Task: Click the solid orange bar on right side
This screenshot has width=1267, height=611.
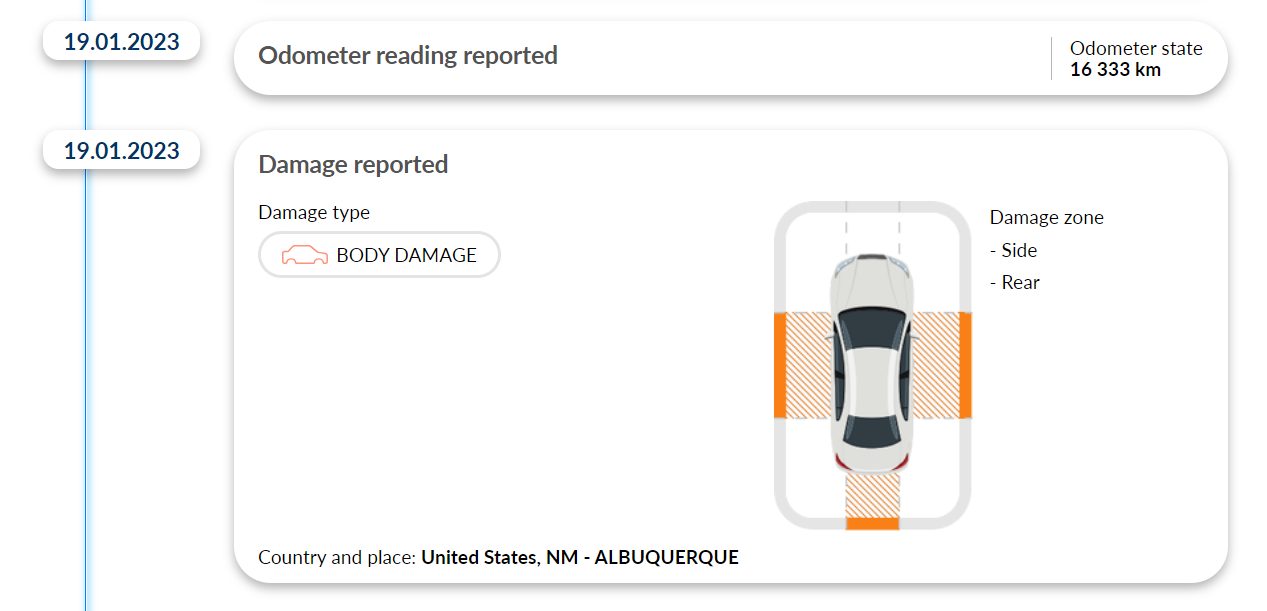Action: [966, 365]
